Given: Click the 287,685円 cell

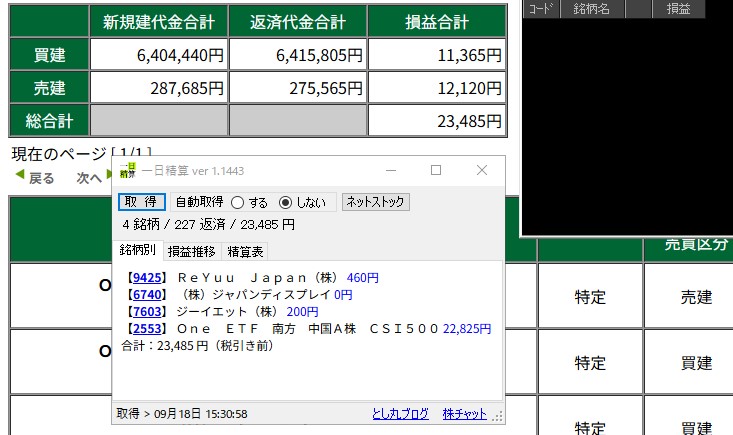Looking at the screenshot, I should [159, 87].
